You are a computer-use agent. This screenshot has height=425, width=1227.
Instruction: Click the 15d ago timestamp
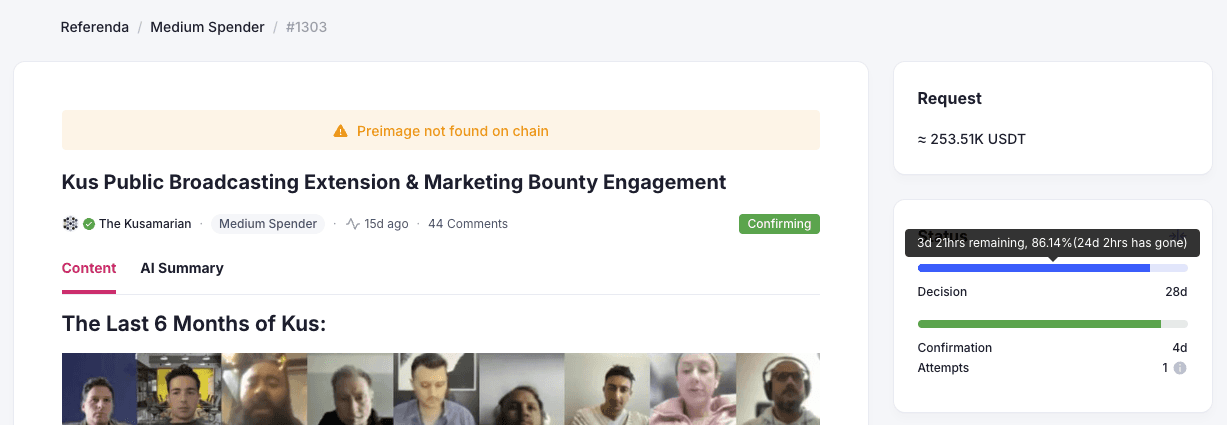385,224
